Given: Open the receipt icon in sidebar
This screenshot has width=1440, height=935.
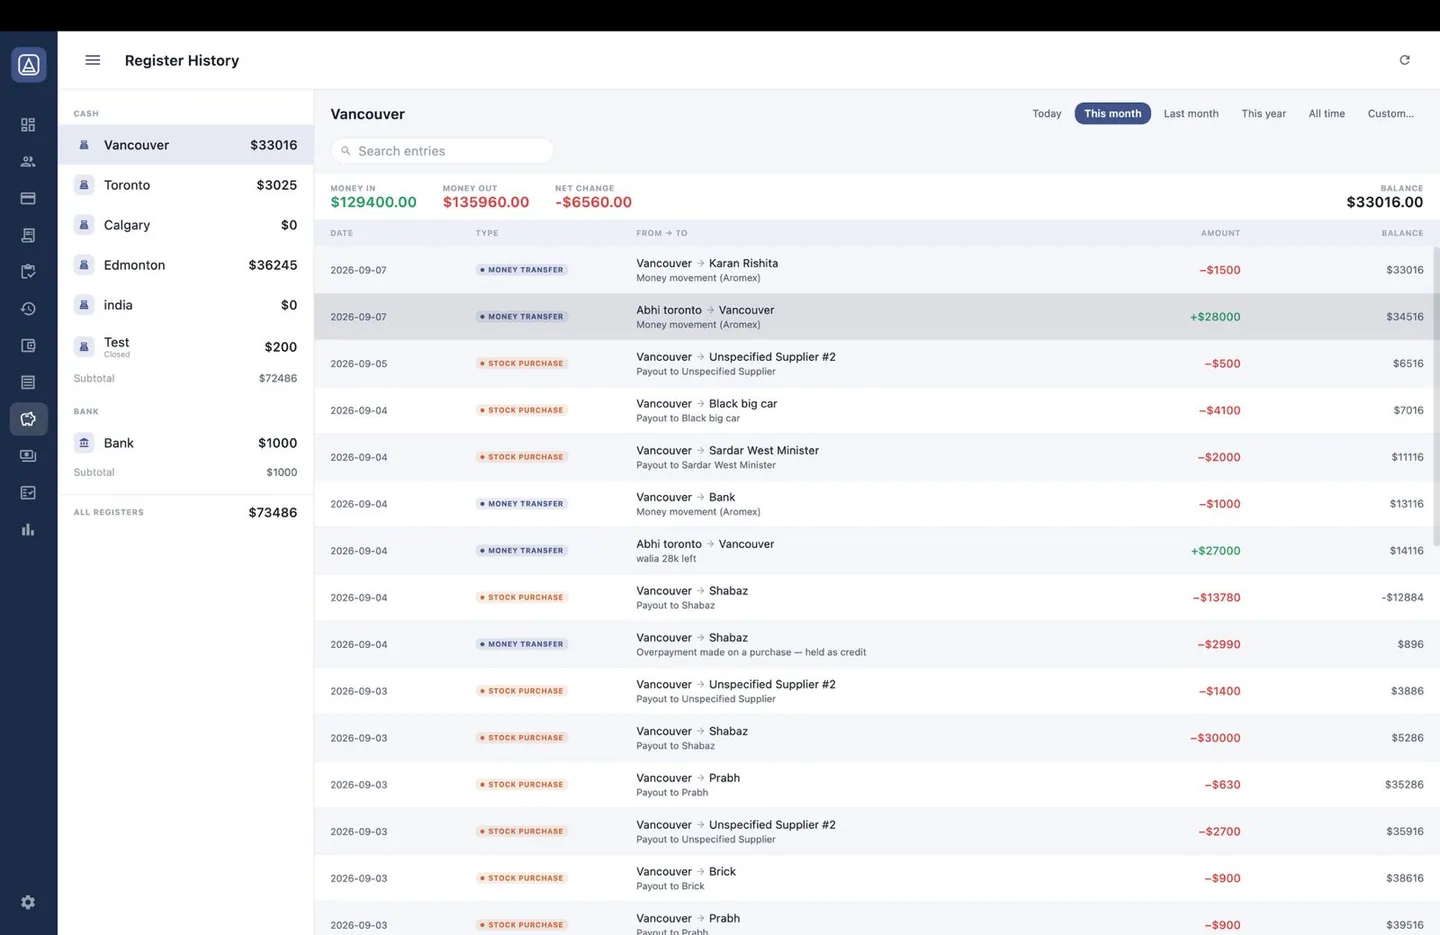Looking at the screenshot, I should pyautogui.click(x=28, y=235).
